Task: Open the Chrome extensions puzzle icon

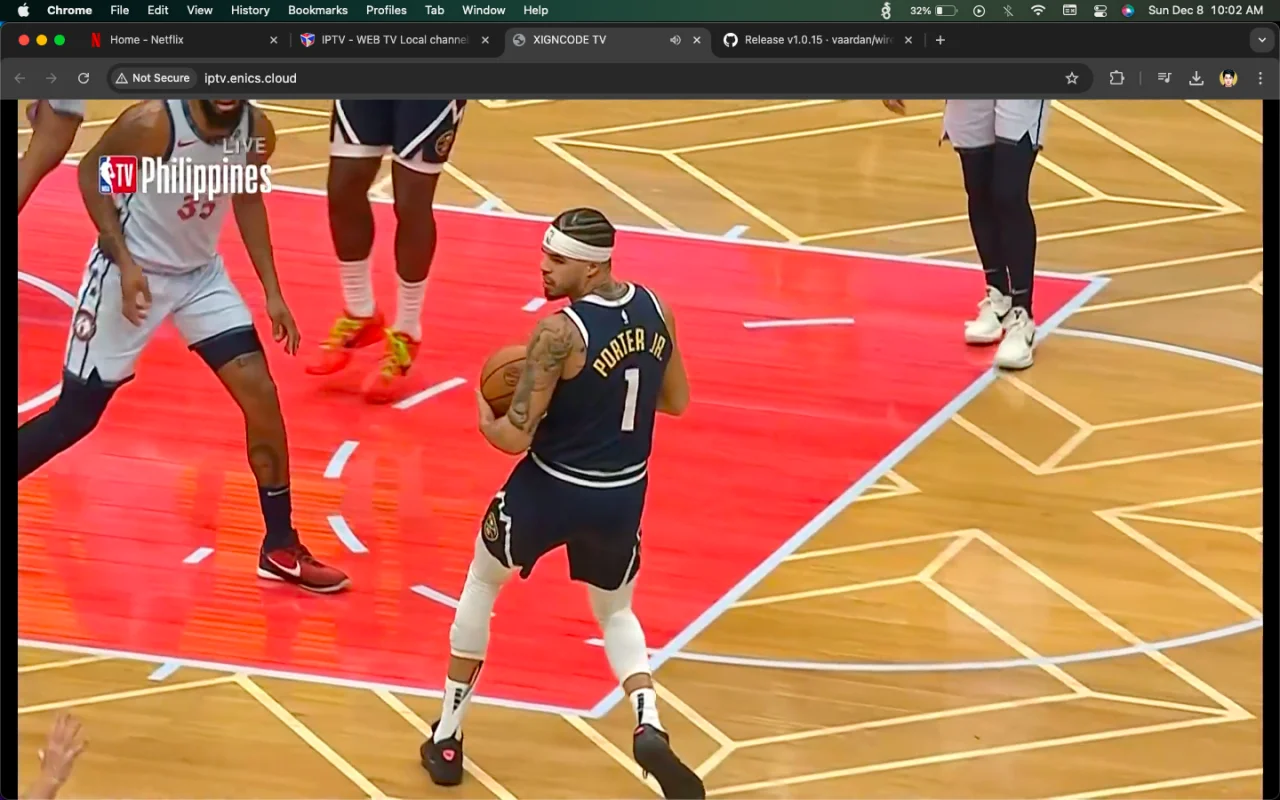Action: coord(1117,78)
